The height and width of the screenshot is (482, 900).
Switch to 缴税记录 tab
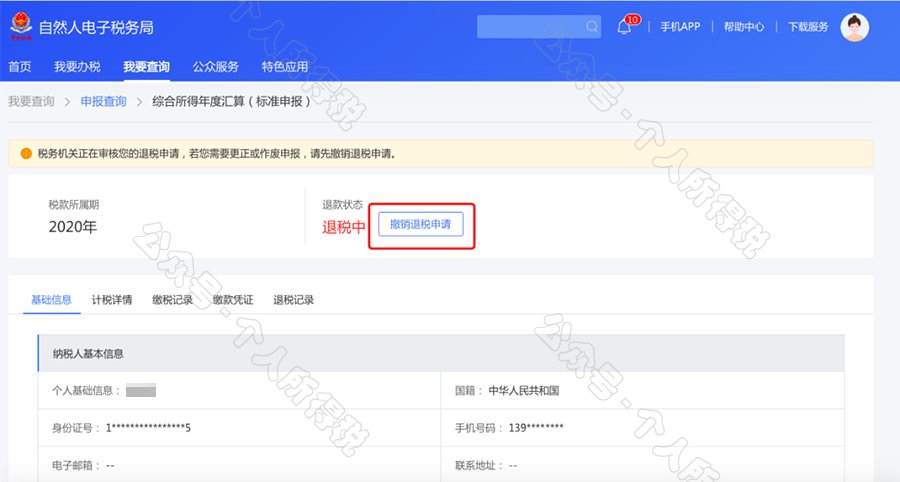coord(172,300)
